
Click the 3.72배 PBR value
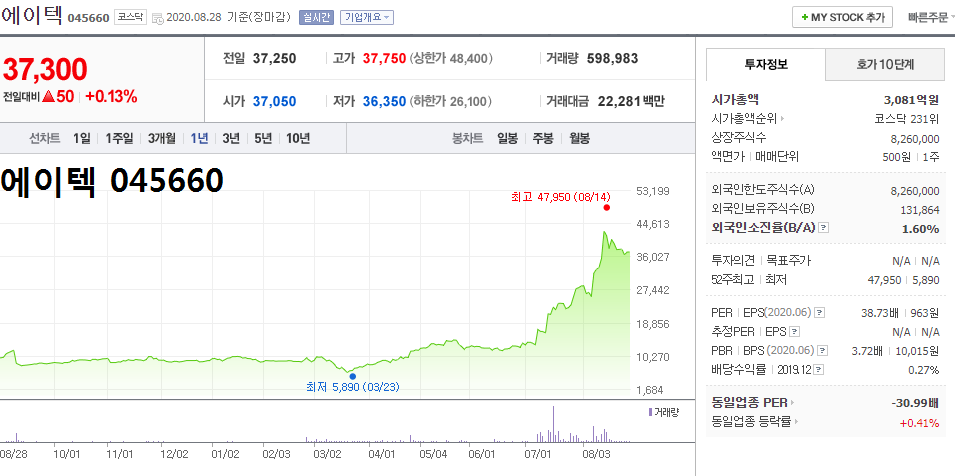(x=867, y=351)
